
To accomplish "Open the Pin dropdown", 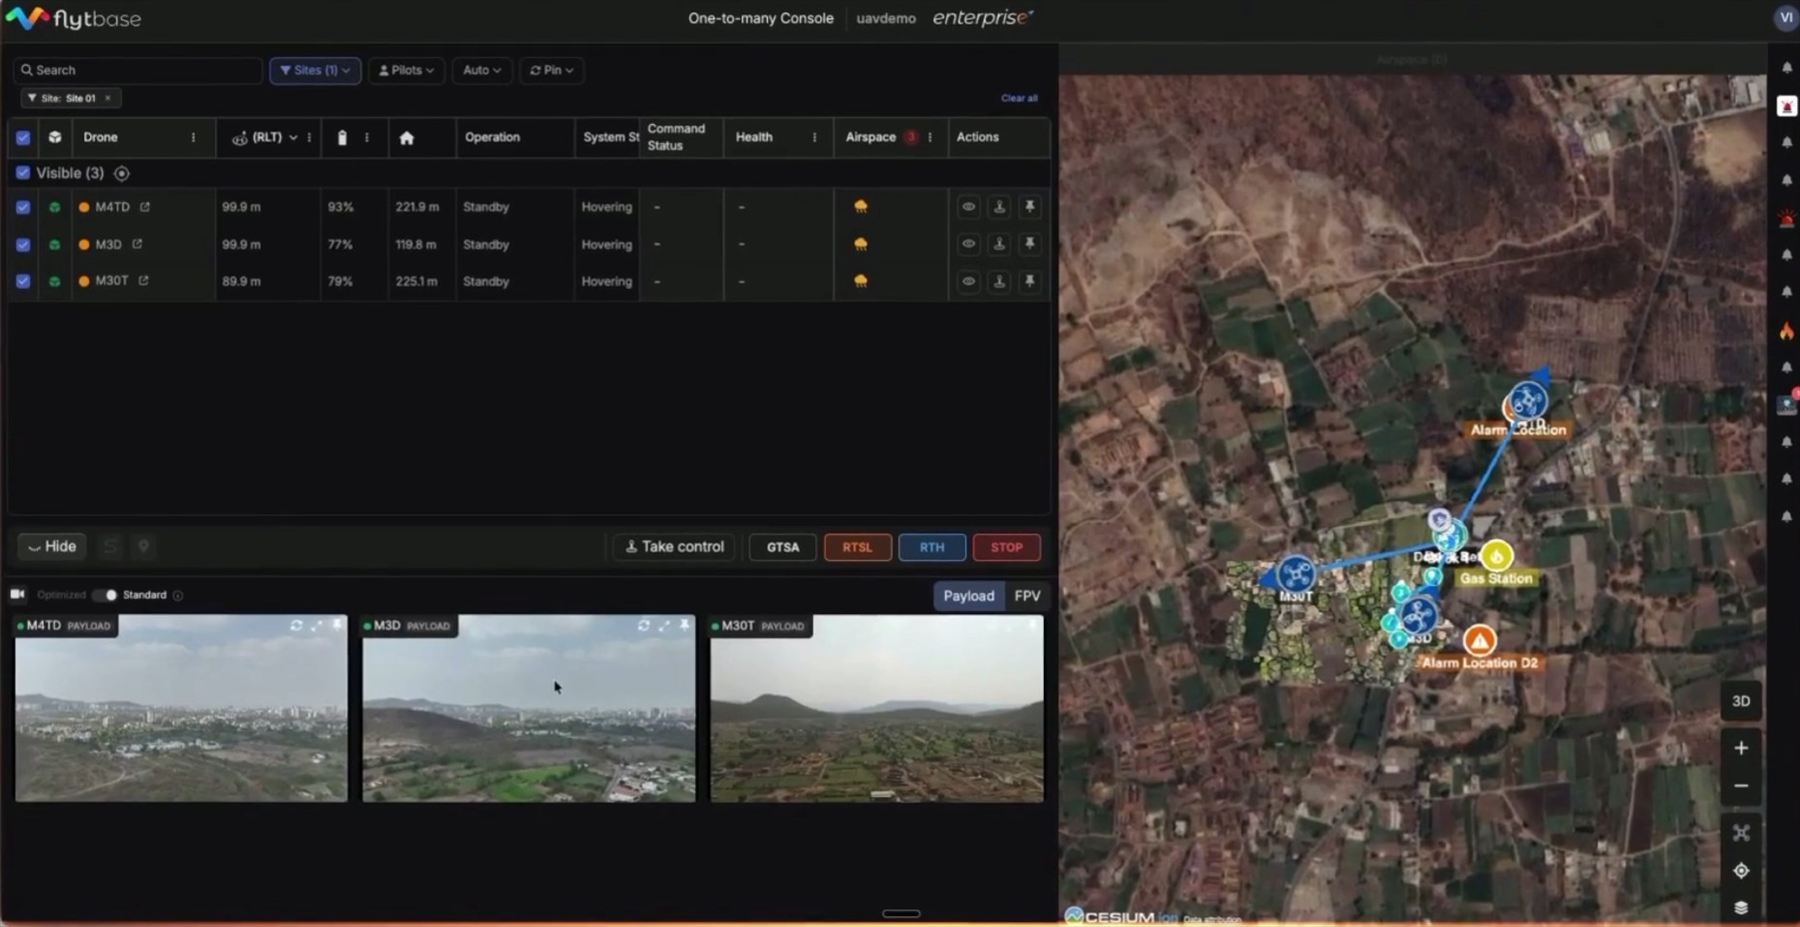I will pyautogui.click(x=551, y=70).
